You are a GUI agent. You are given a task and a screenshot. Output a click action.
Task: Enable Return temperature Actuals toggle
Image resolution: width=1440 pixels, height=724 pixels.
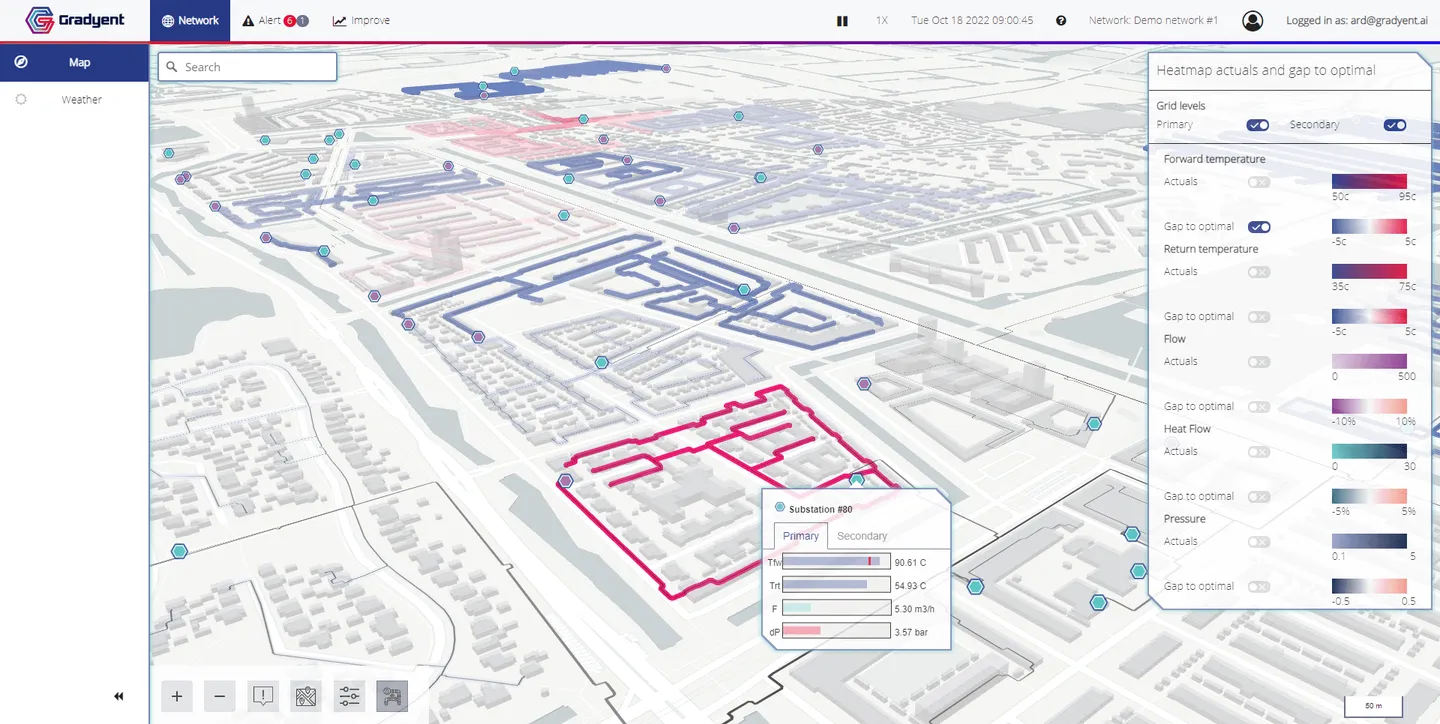[x=1259, y=272]
